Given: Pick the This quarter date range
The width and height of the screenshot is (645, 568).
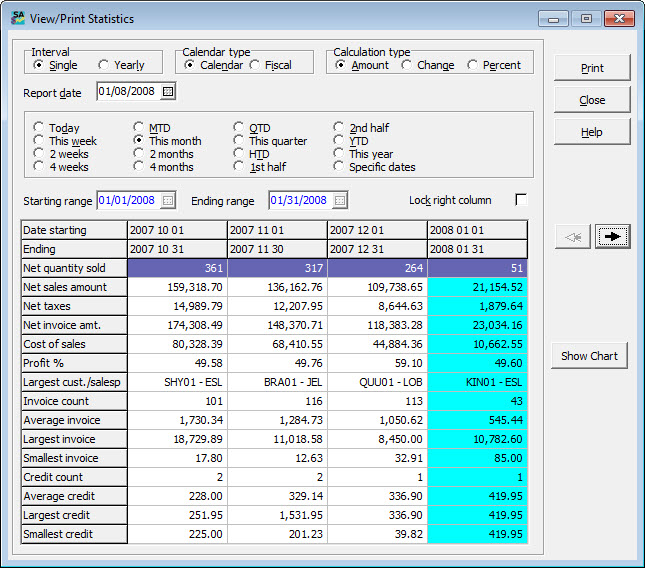Looking at the screenshot, I should tap(240, 141).
